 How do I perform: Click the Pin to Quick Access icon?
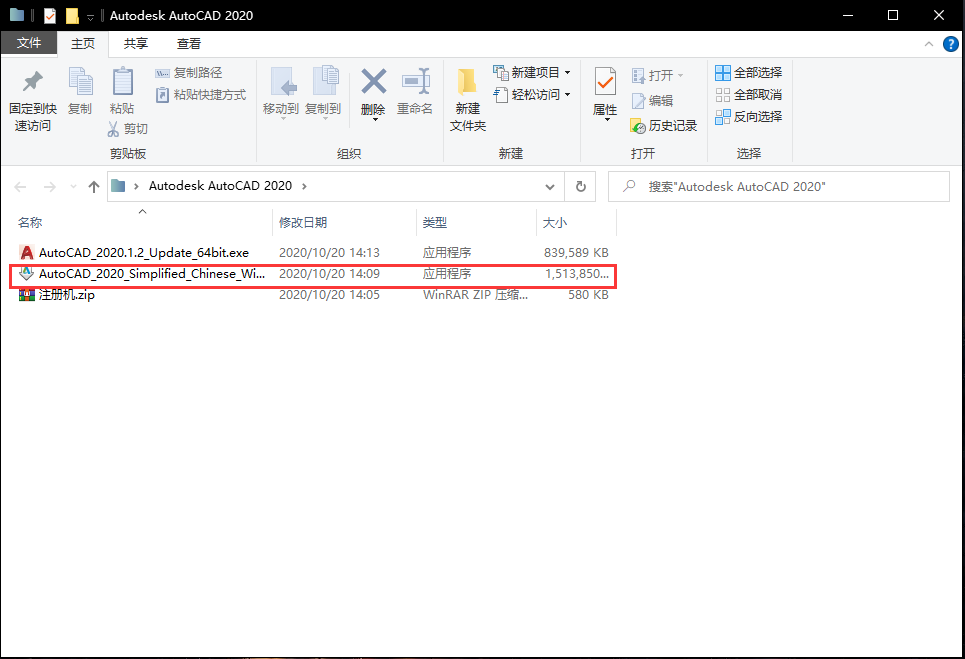click(32, 83)
